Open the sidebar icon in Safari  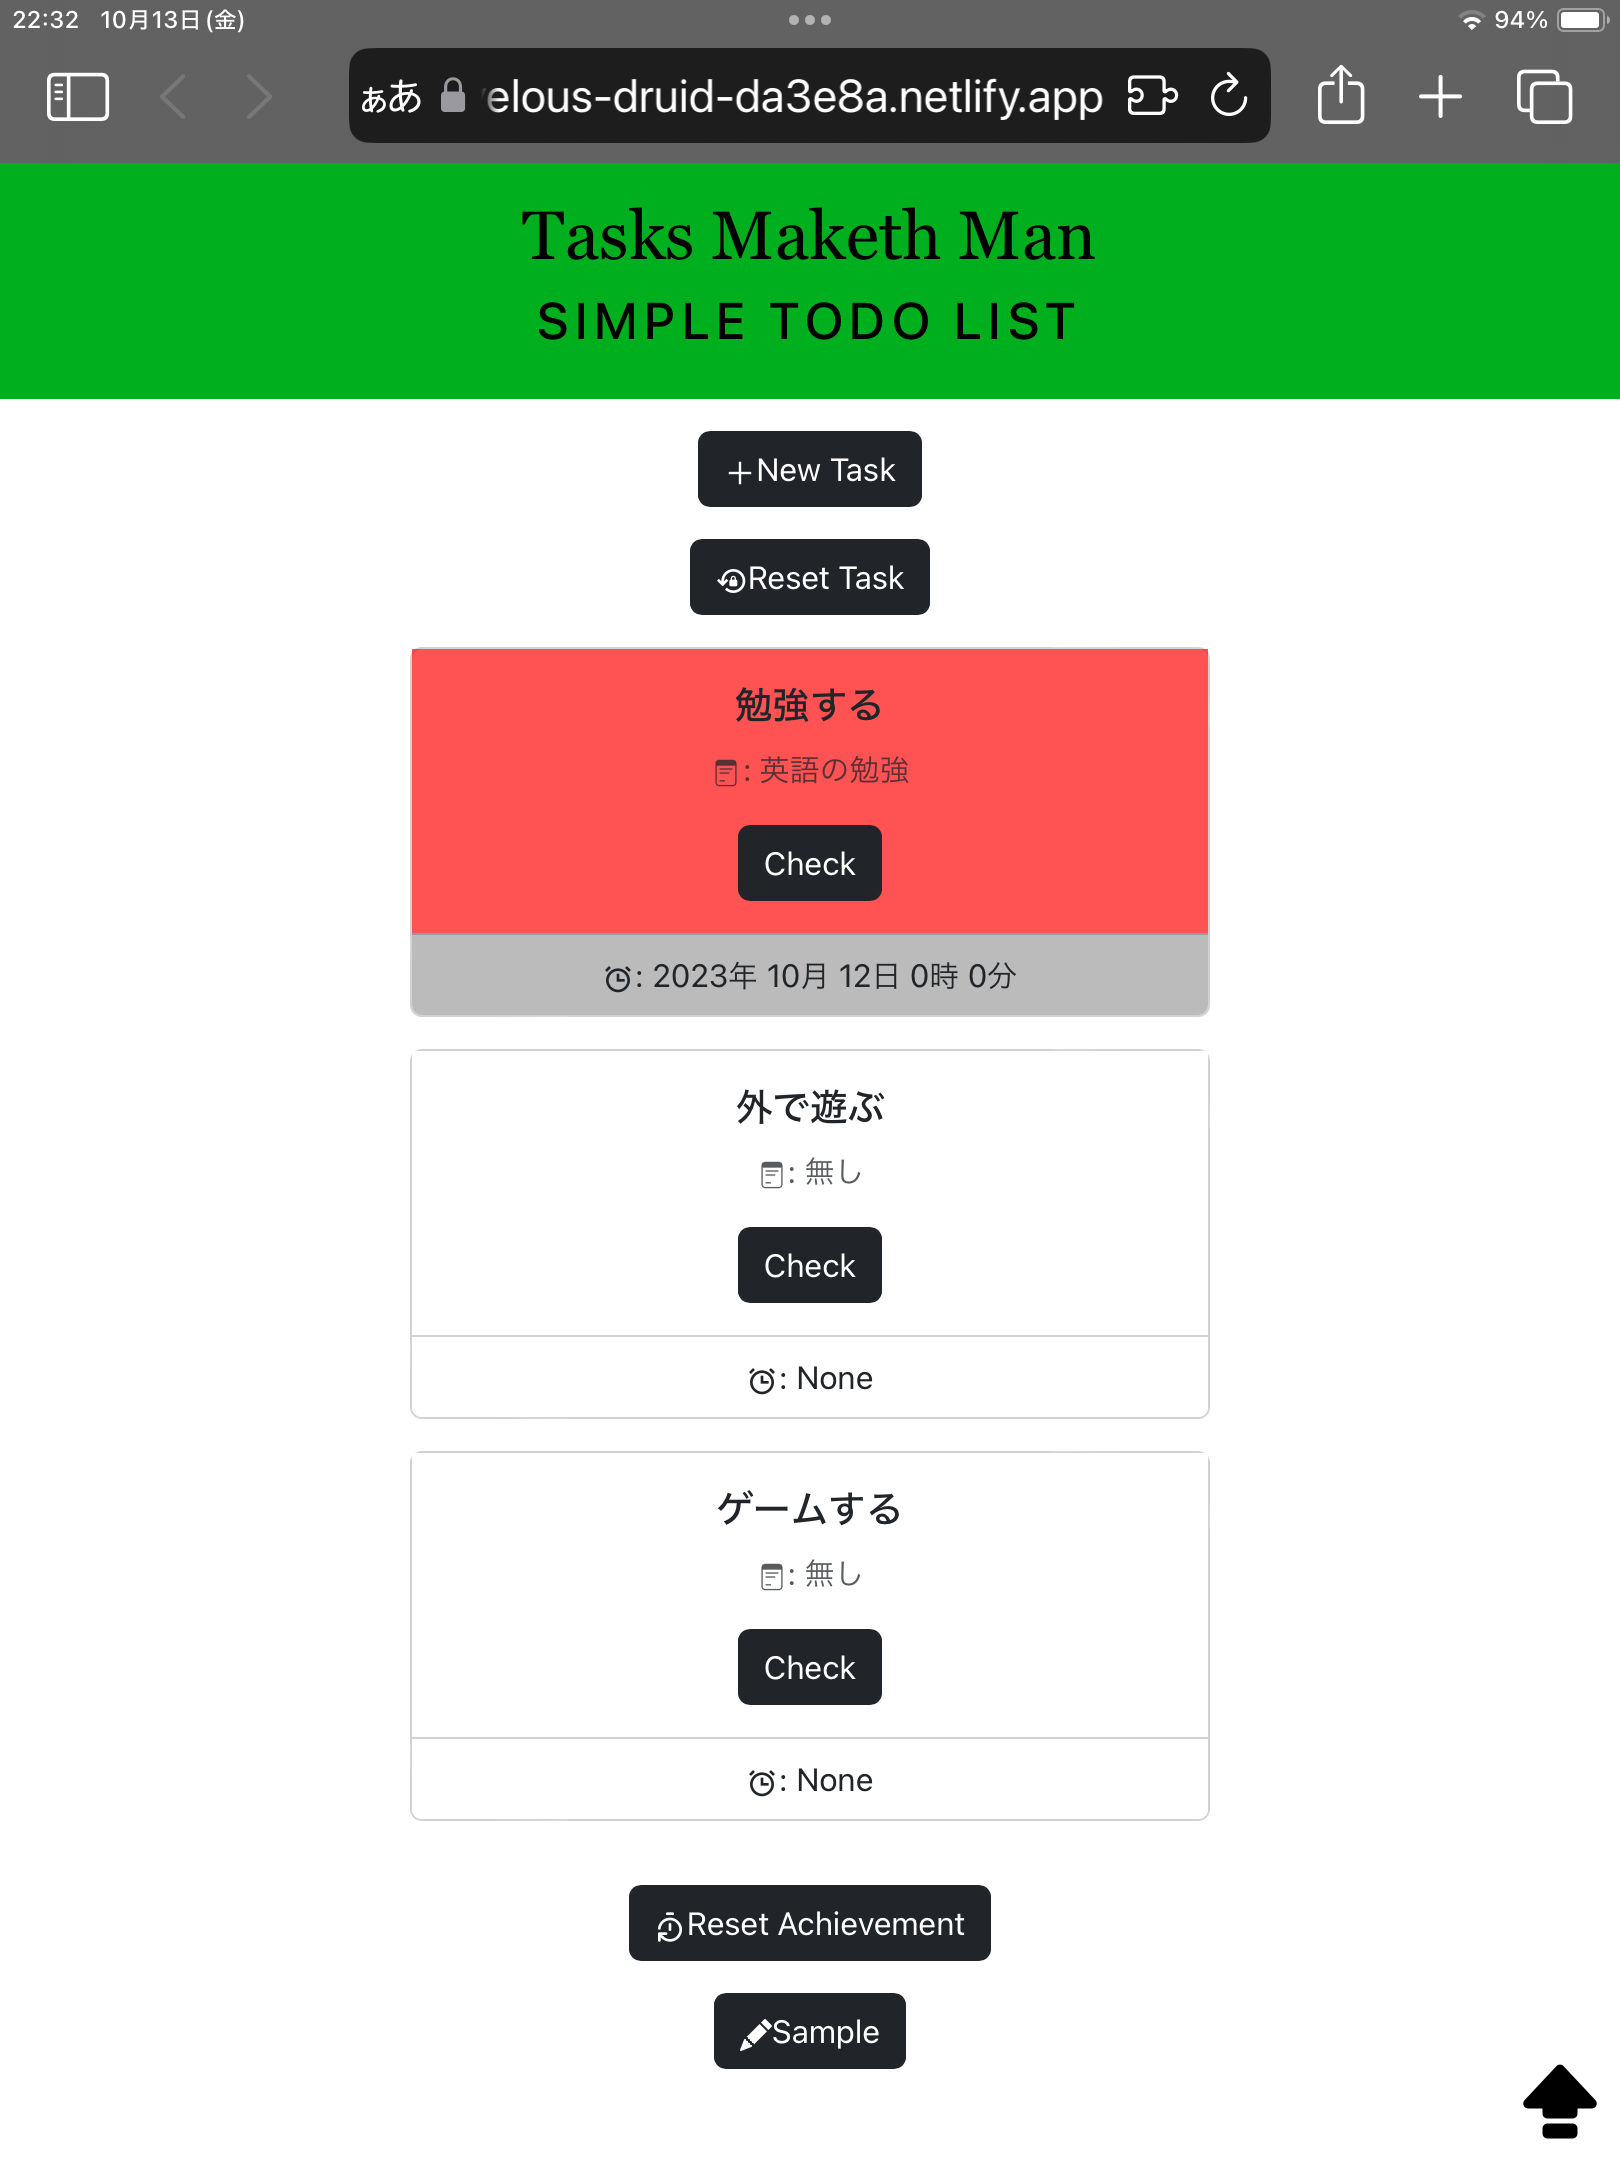pyautogui.click(x=78, y=96)
